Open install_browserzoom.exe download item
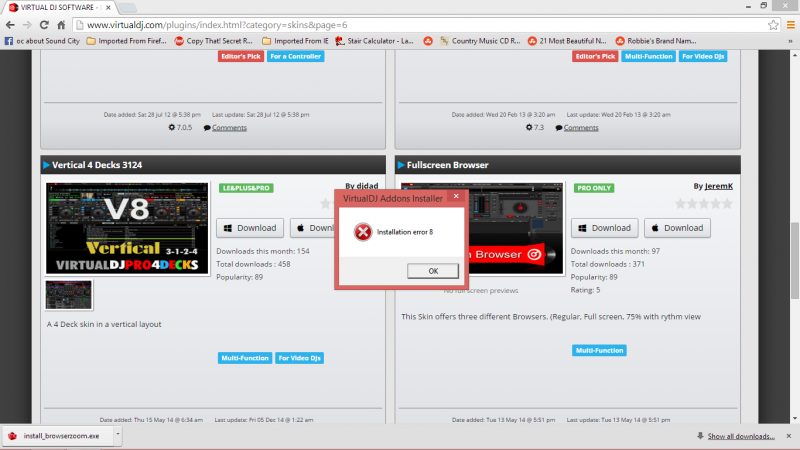Image resolution: width=800 pixels, height=450 pixels. 56,436
